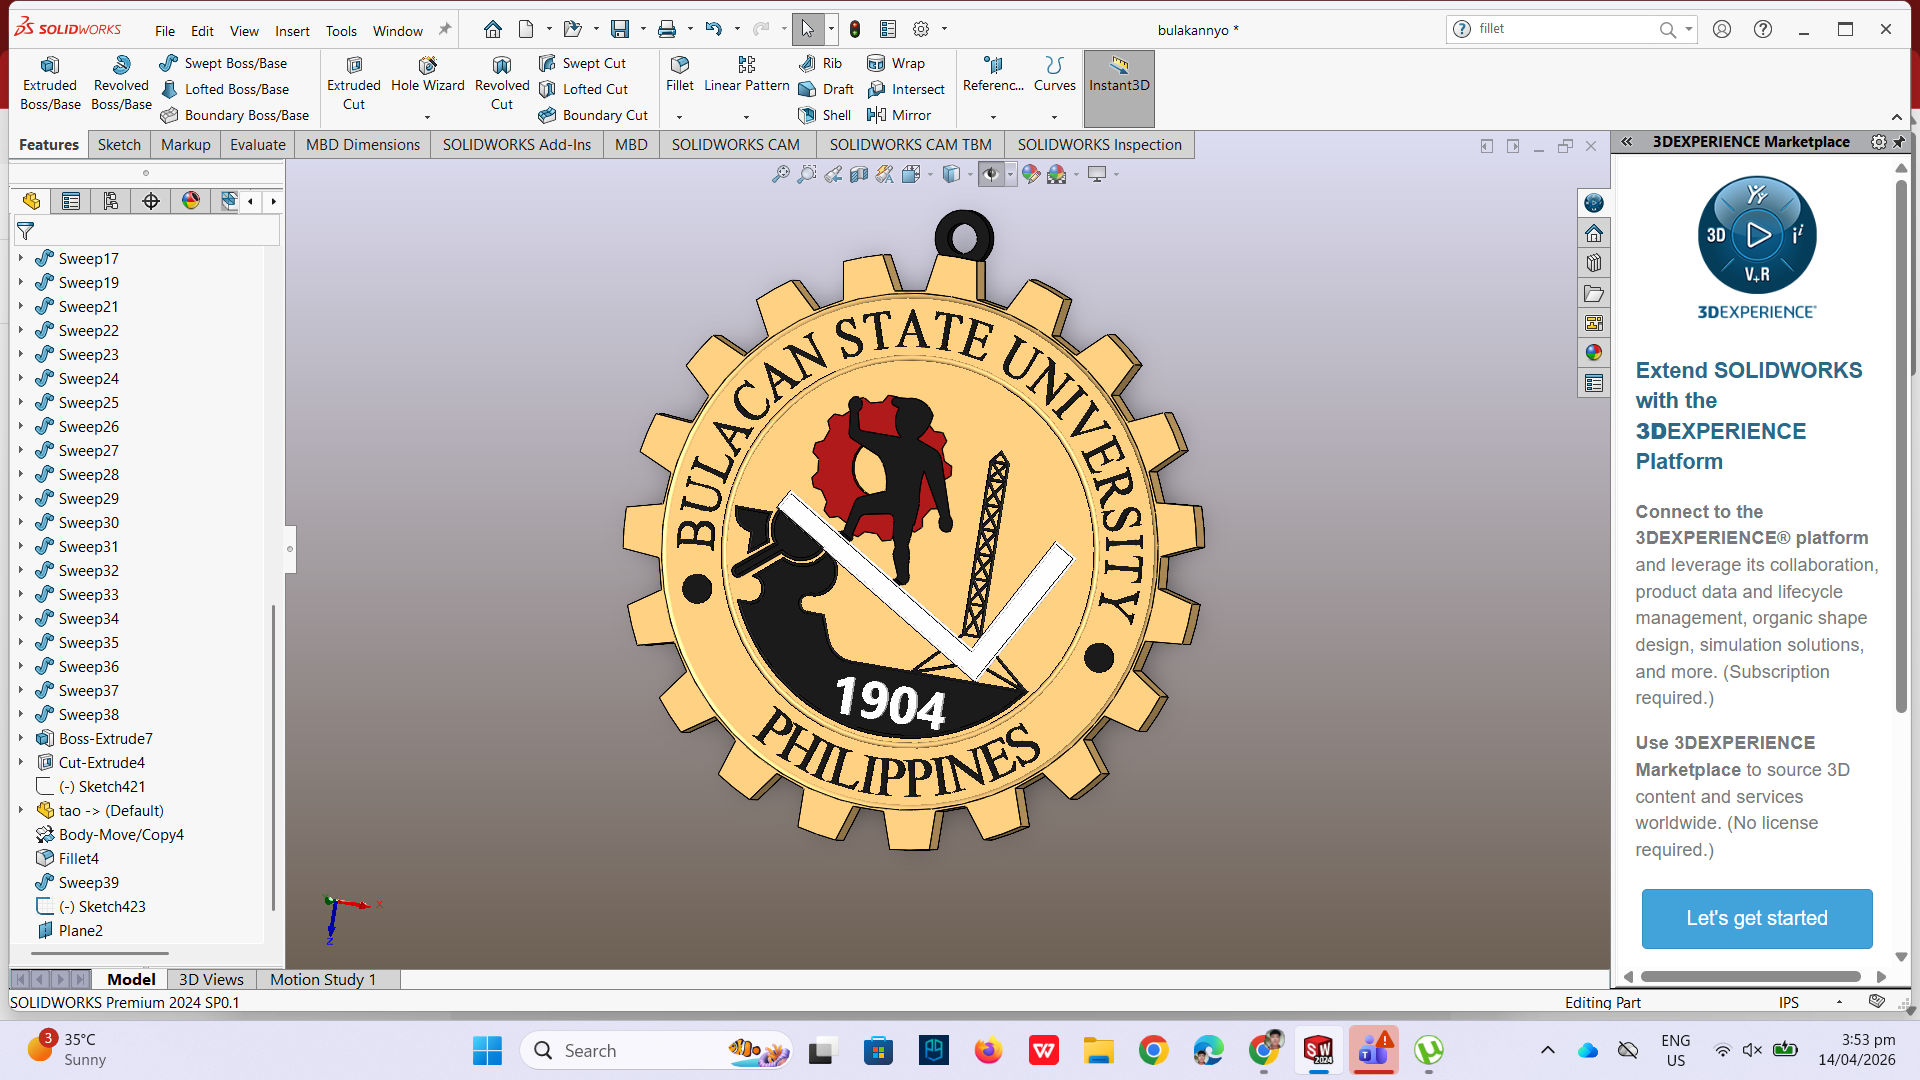Pin the SOLIDWORKS menu bar

point(445,30)
